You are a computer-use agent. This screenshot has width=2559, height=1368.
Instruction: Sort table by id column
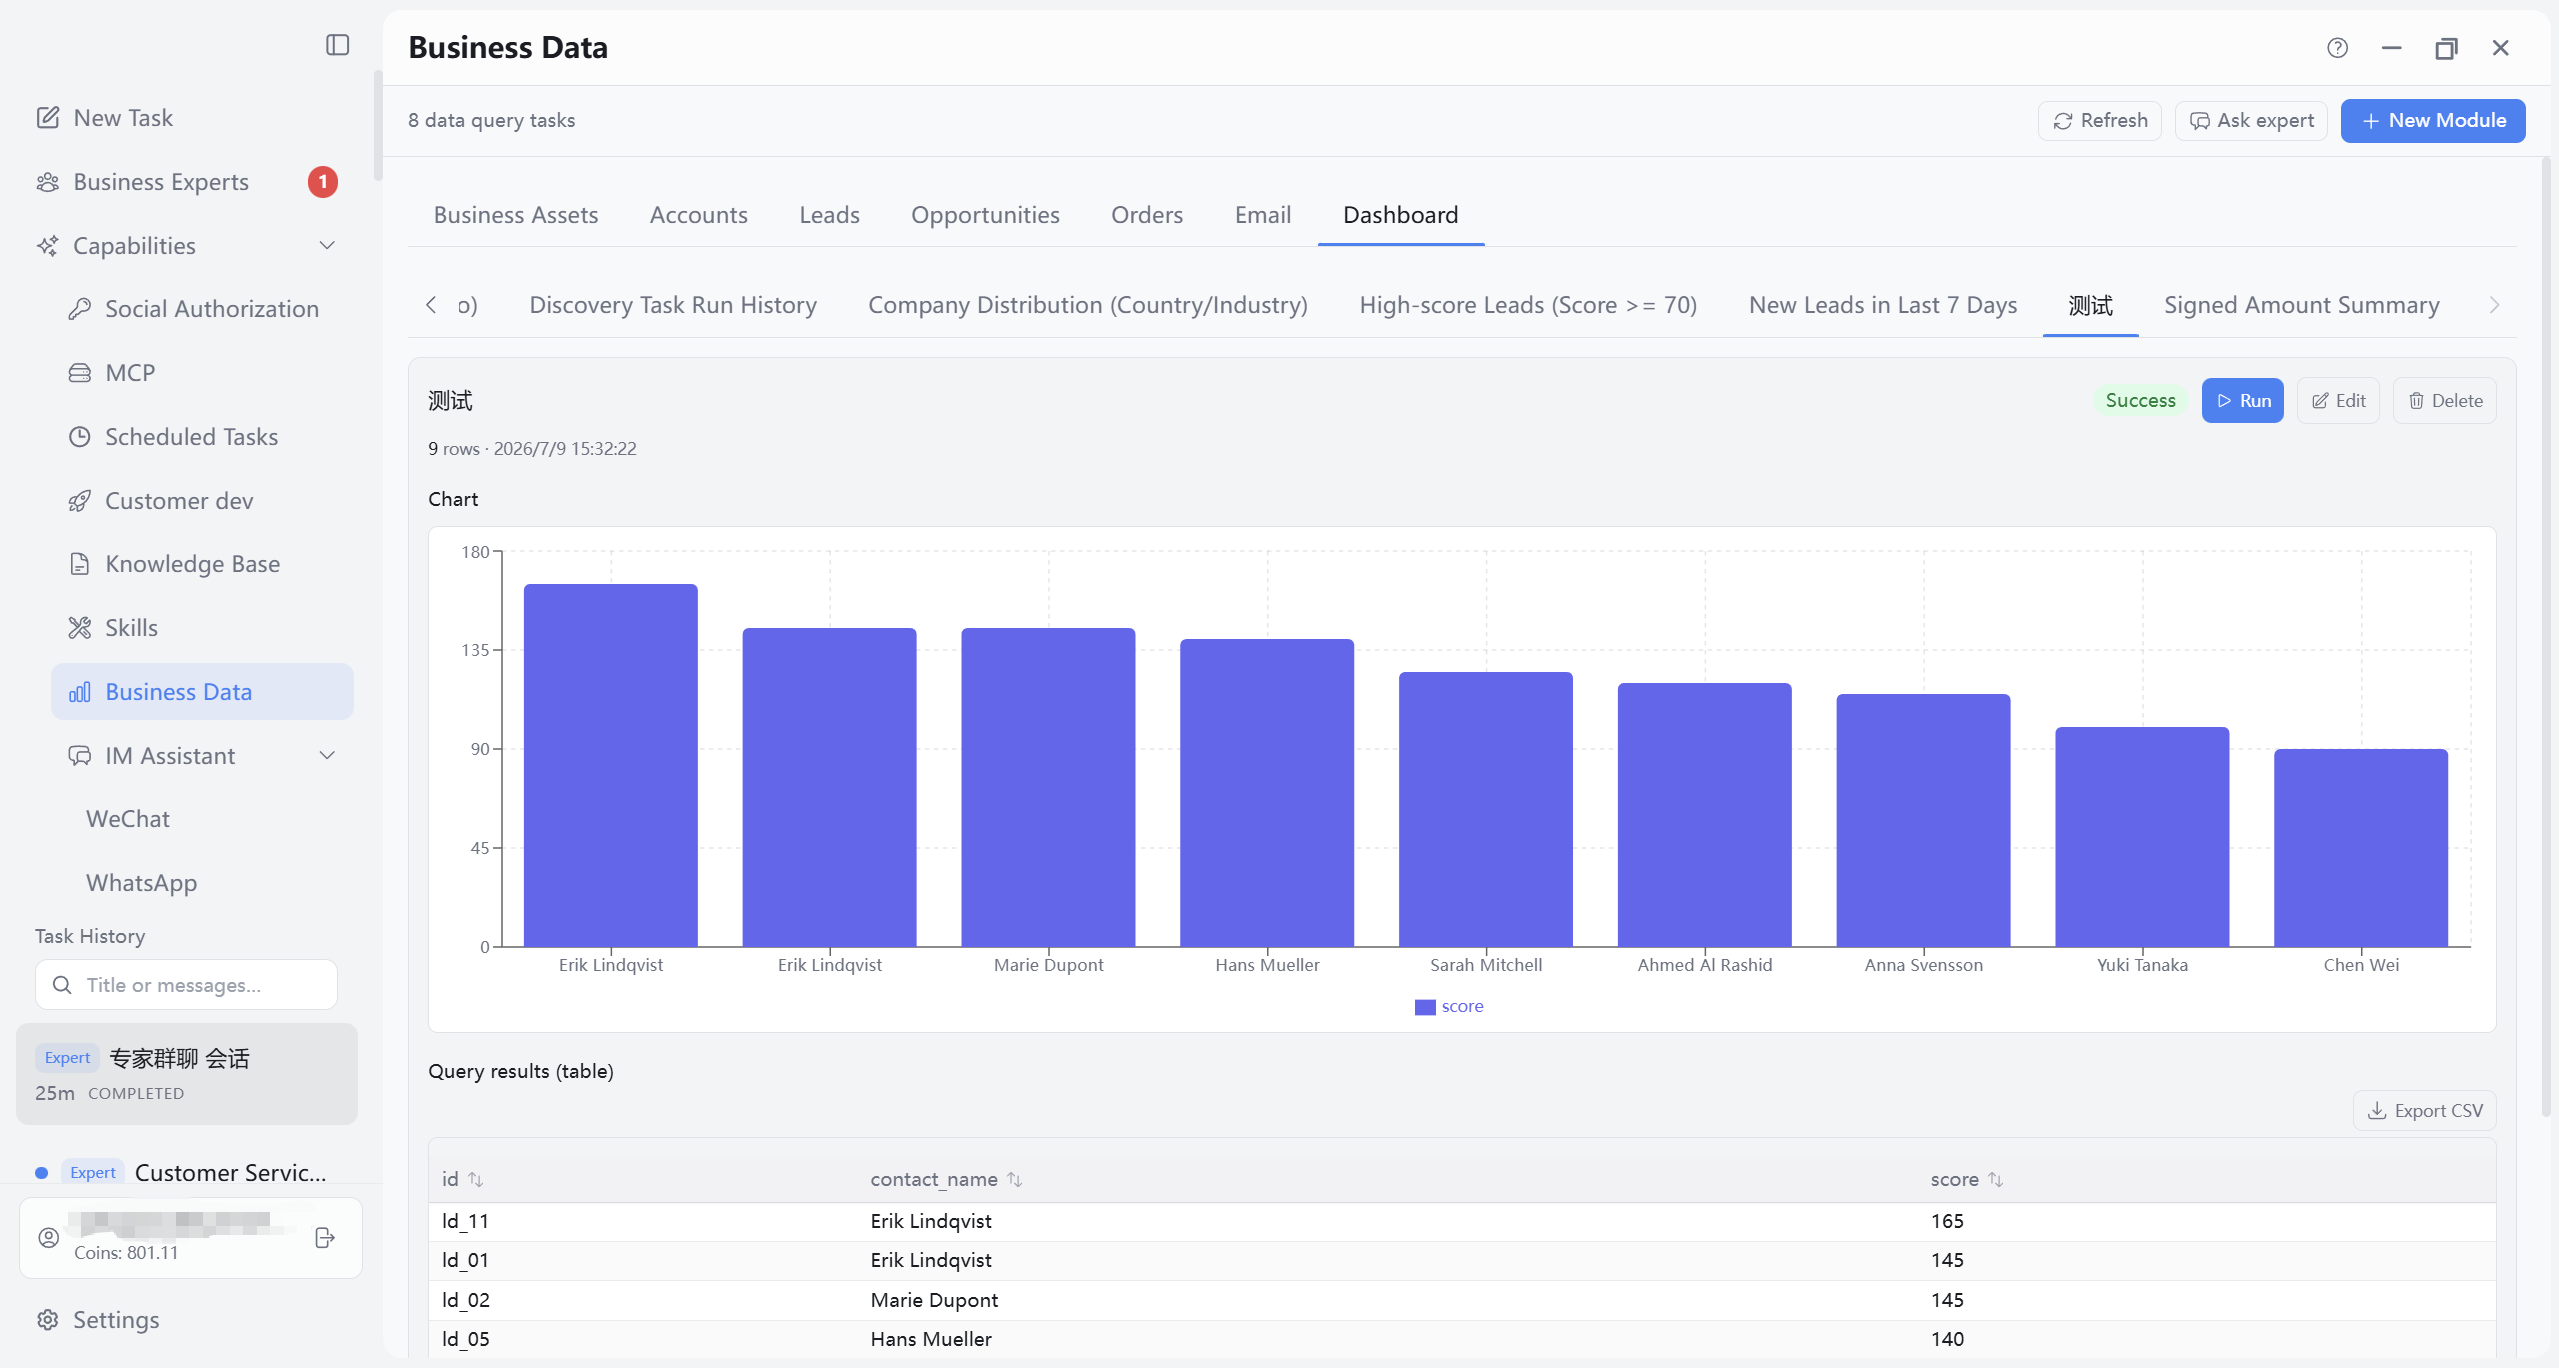coord(475,1180)
